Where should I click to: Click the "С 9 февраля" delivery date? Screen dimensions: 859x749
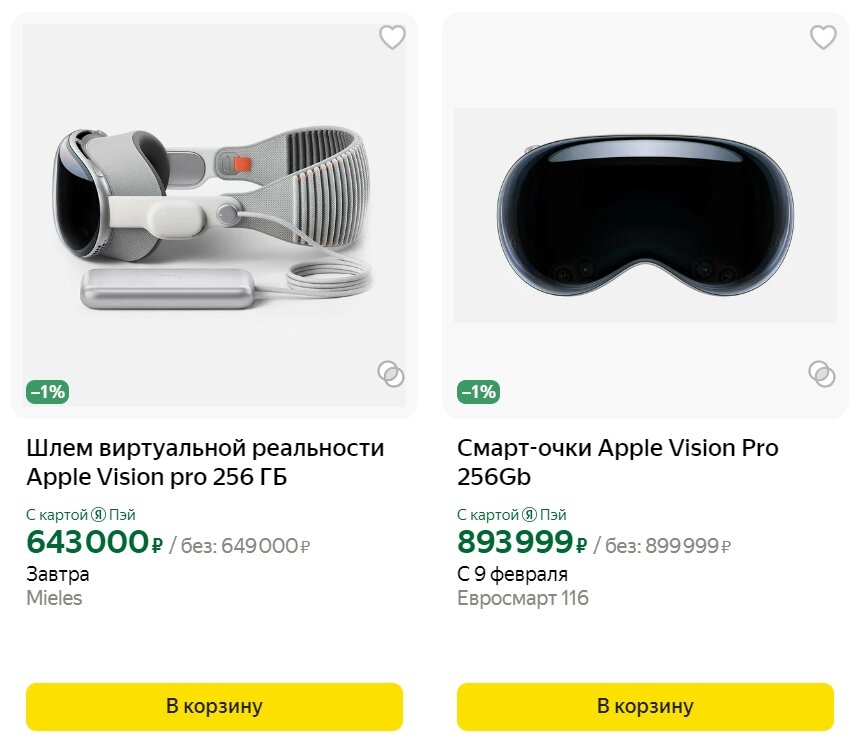click(x=512, y=574)
